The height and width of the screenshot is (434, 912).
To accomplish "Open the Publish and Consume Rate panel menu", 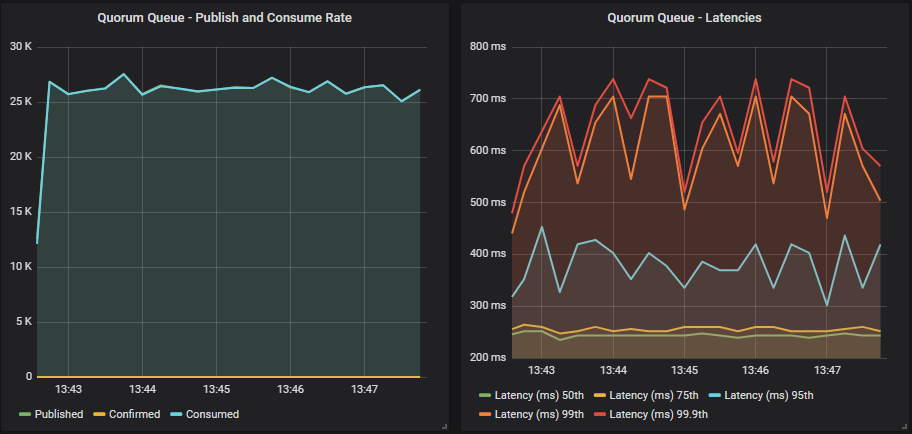I will tap(224, 17).
